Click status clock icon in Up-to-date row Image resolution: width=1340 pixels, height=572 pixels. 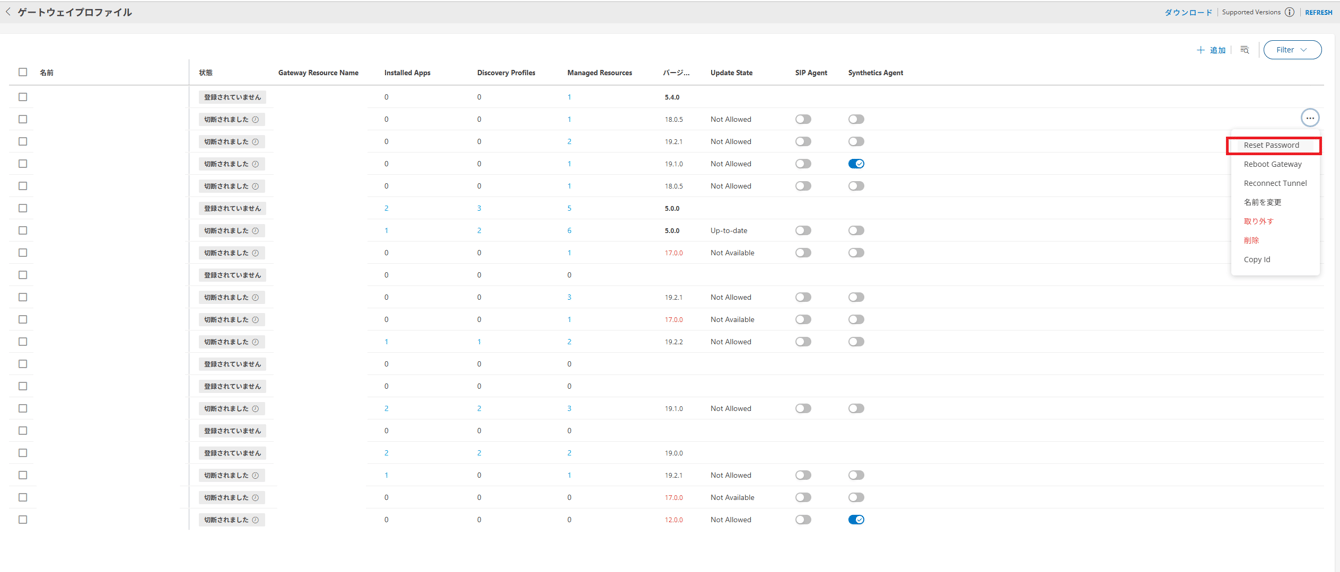pyautogui.click(x=256, y=231)
